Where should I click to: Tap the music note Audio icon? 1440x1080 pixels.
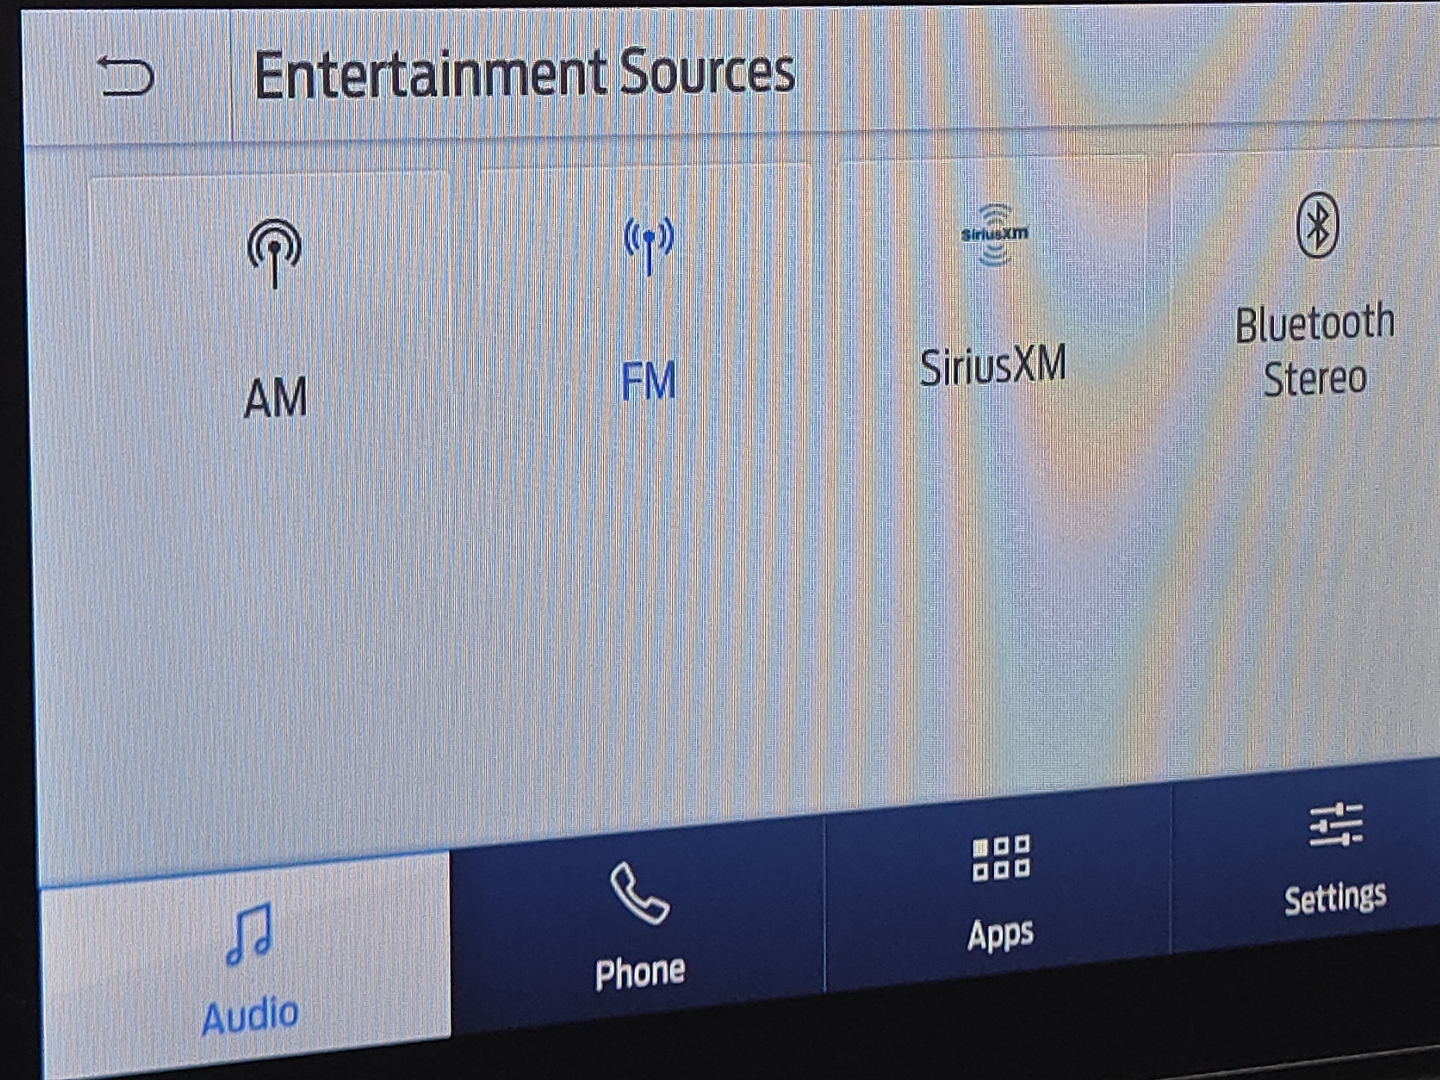[x=249, y=934]
